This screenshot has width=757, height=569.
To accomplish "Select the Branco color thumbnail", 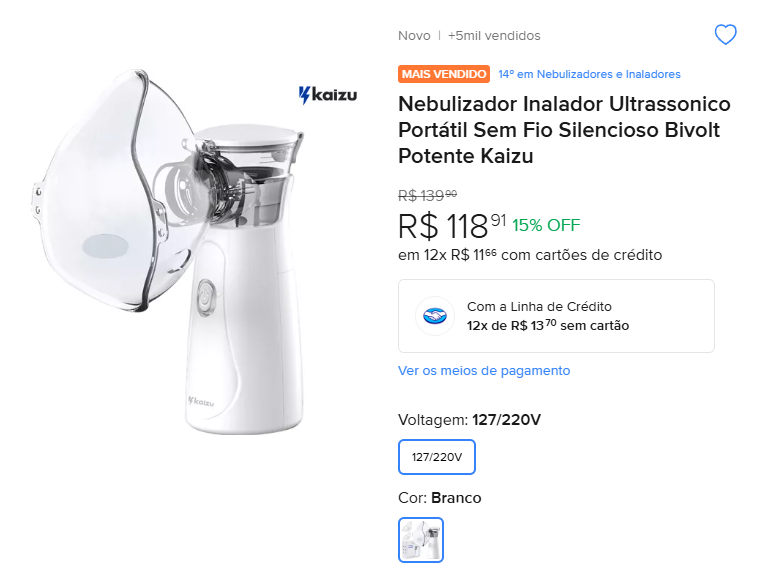I will [x=421, y=540].
